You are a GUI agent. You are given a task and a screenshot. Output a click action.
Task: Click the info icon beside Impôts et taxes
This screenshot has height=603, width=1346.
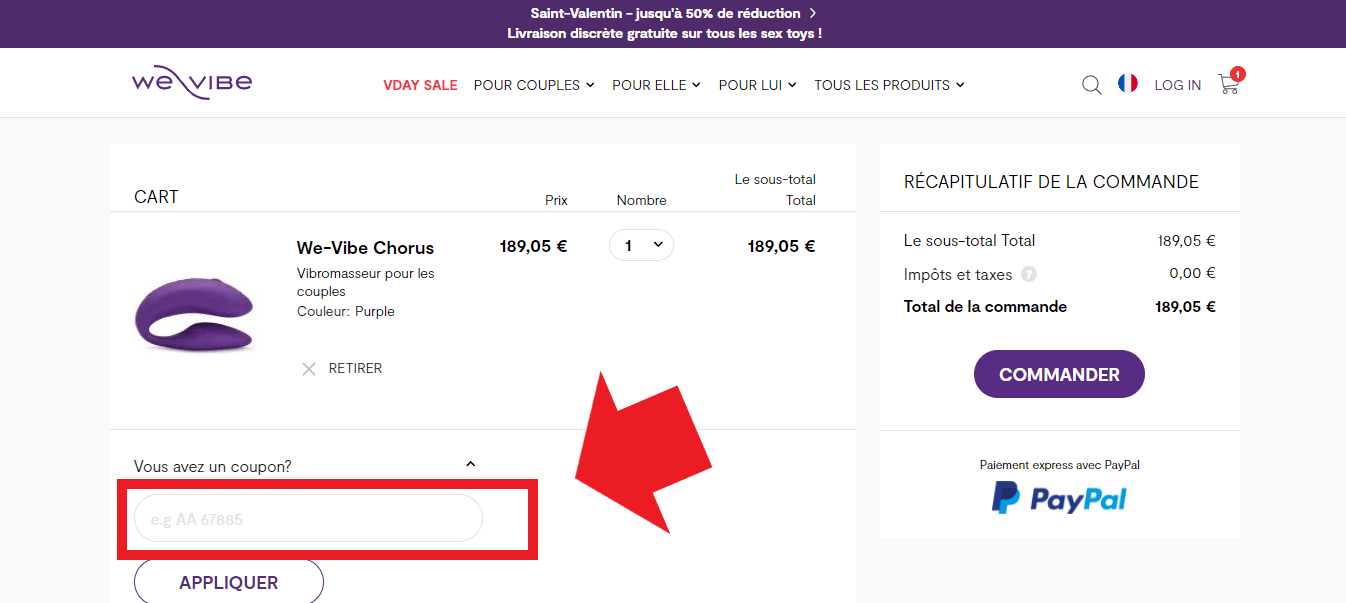click(x=1029, y=274)
